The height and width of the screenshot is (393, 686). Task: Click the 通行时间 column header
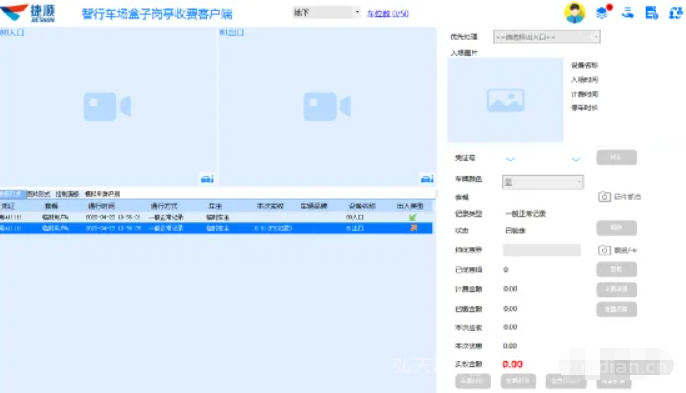click(101, 206)
